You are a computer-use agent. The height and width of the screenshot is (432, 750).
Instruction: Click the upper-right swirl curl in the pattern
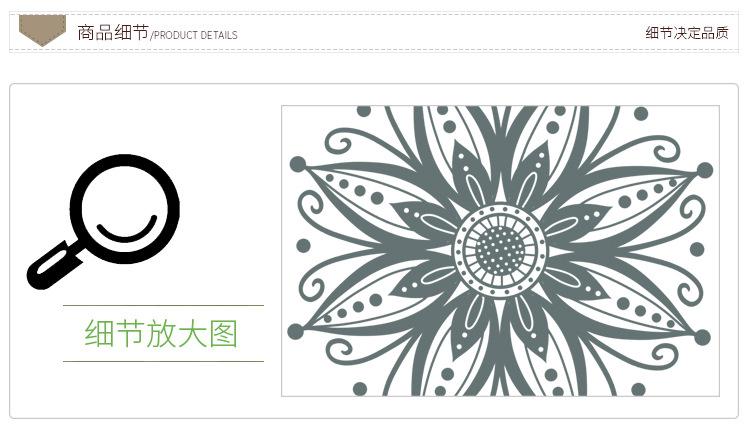pyautogui.click(x=666, y=148)
